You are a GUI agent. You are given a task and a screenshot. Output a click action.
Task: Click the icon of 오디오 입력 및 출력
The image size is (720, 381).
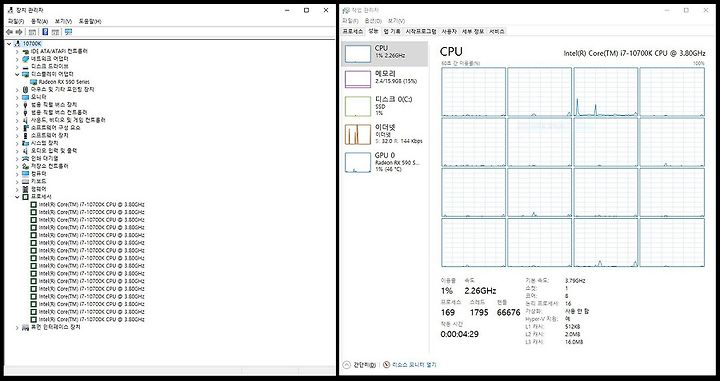point(25,151)
